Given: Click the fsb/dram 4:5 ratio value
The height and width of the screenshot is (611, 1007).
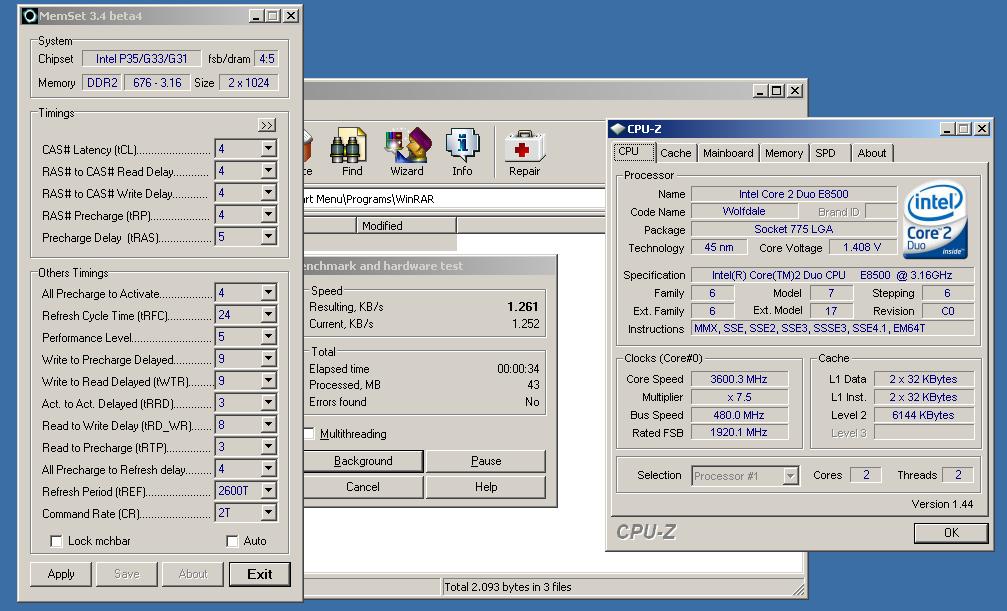Looking at the screenshot, I should [x=267, y=58].
